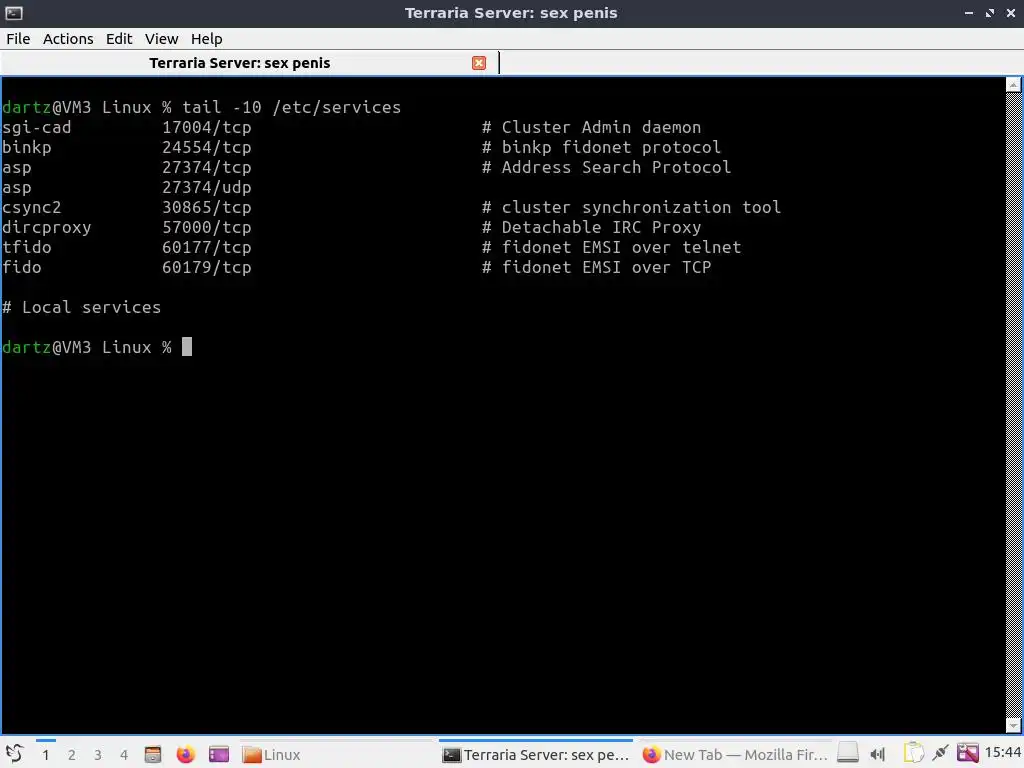Click the comment 'Detachable IRC Proxy'

[601, 228]
